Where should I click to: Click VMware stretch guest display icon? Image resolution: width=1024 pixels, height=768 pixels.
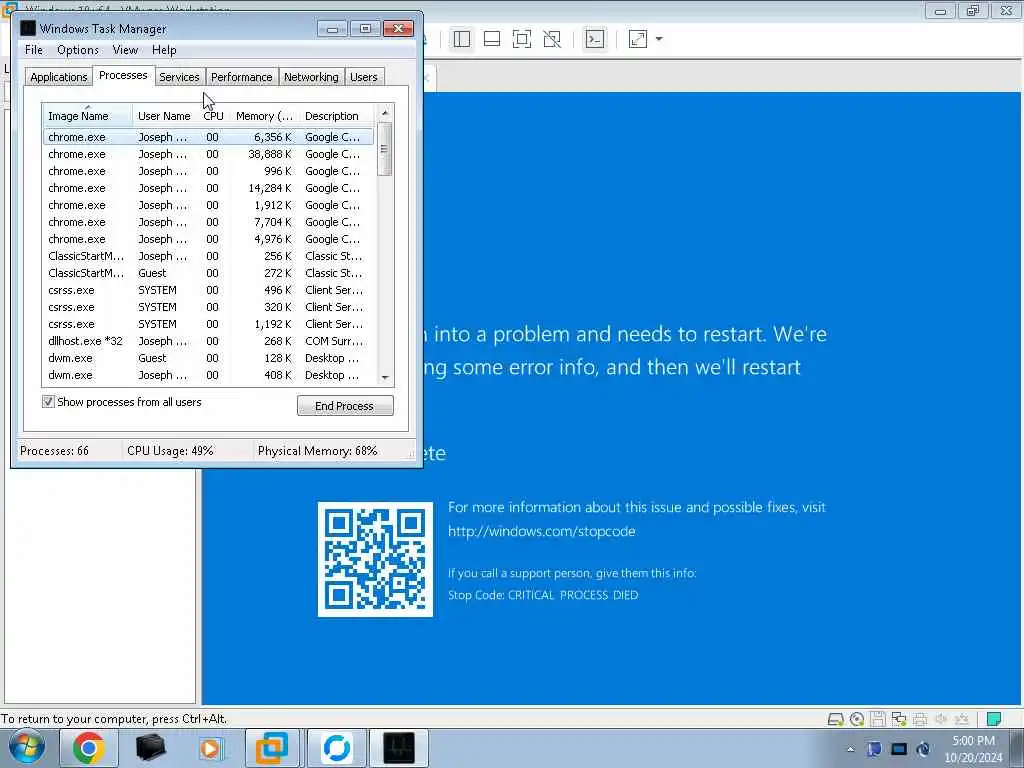638,39
